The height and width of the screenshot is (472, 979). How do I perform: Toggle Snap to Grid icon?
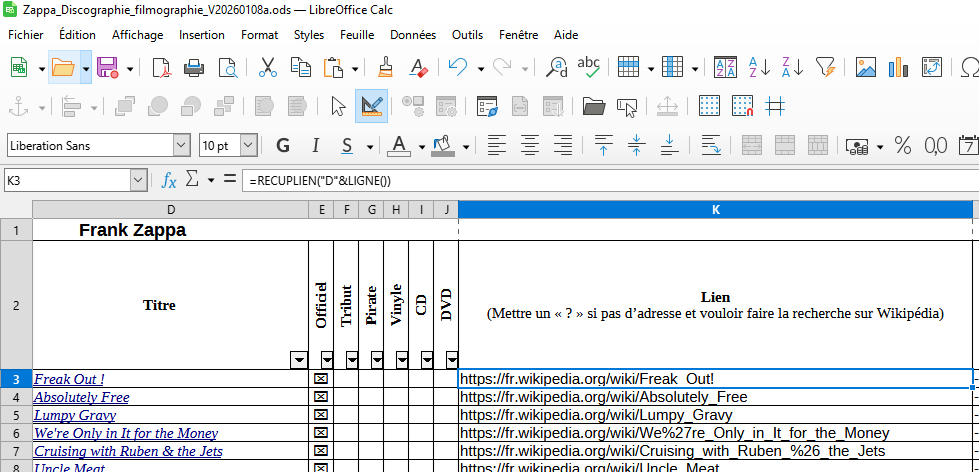coord(742,106)
